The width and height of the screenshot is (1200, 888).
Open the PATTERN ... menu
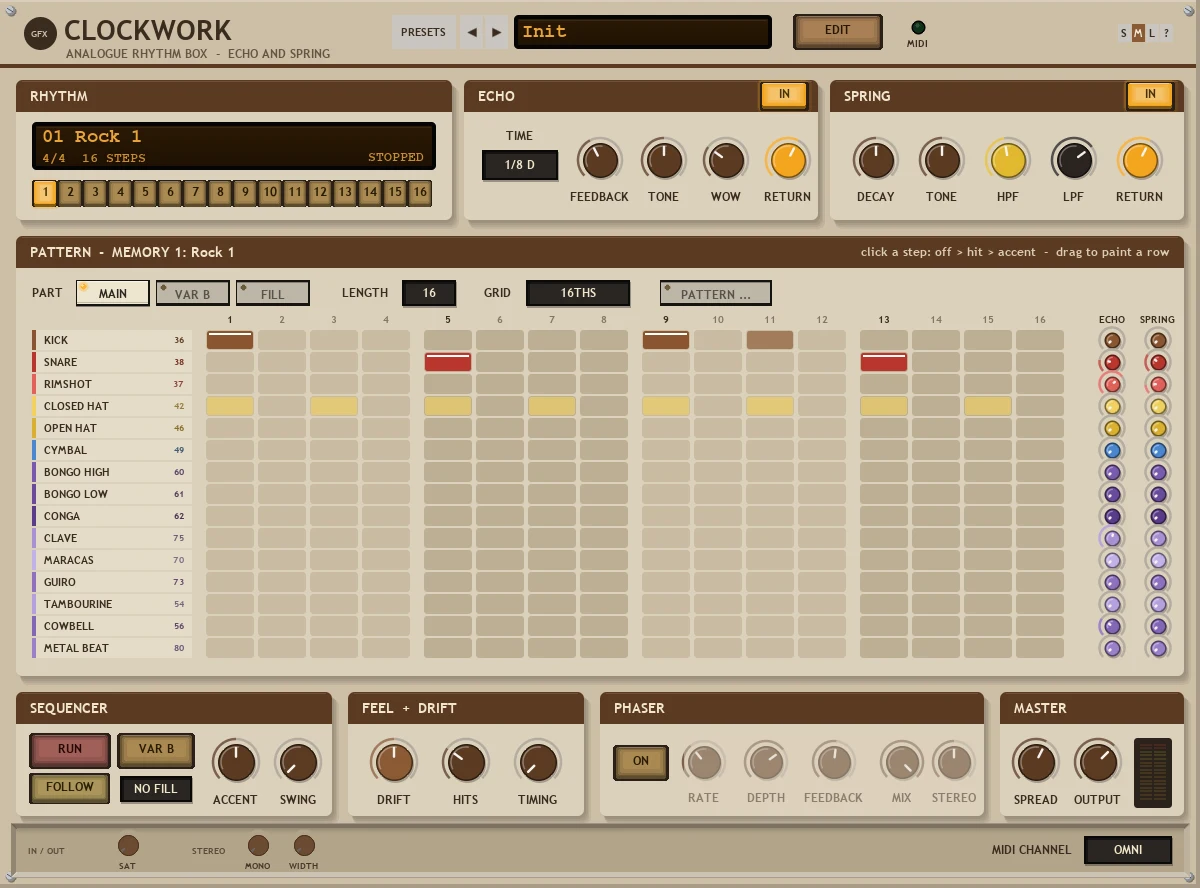click(716, 293)
